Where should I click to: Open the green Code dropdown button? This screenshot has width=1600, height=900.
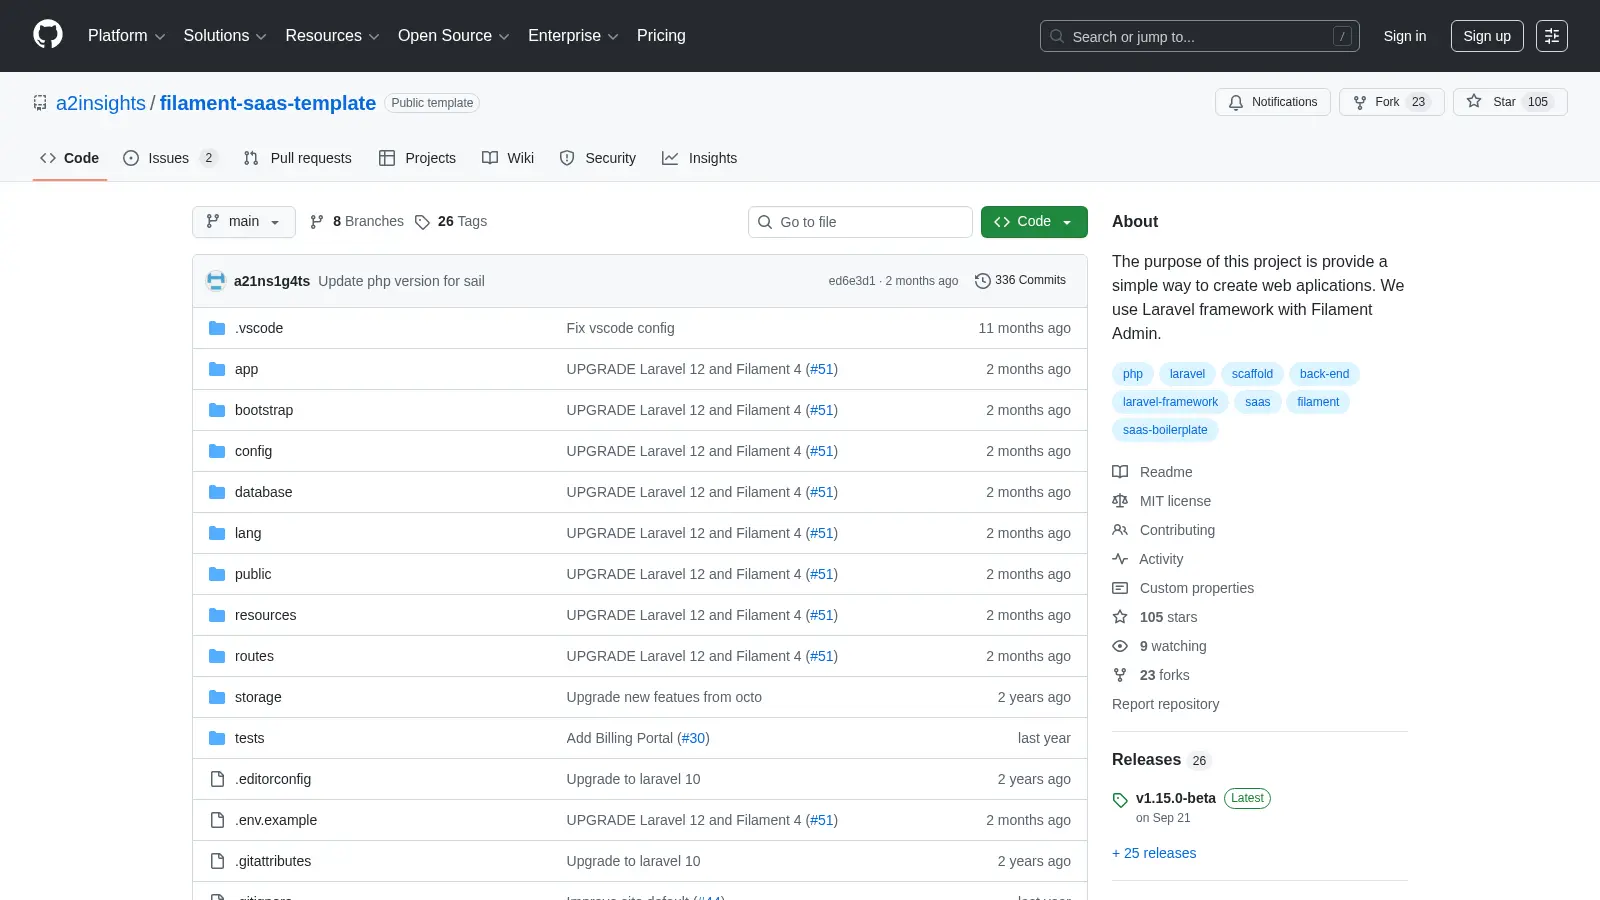coord(1034,222)
